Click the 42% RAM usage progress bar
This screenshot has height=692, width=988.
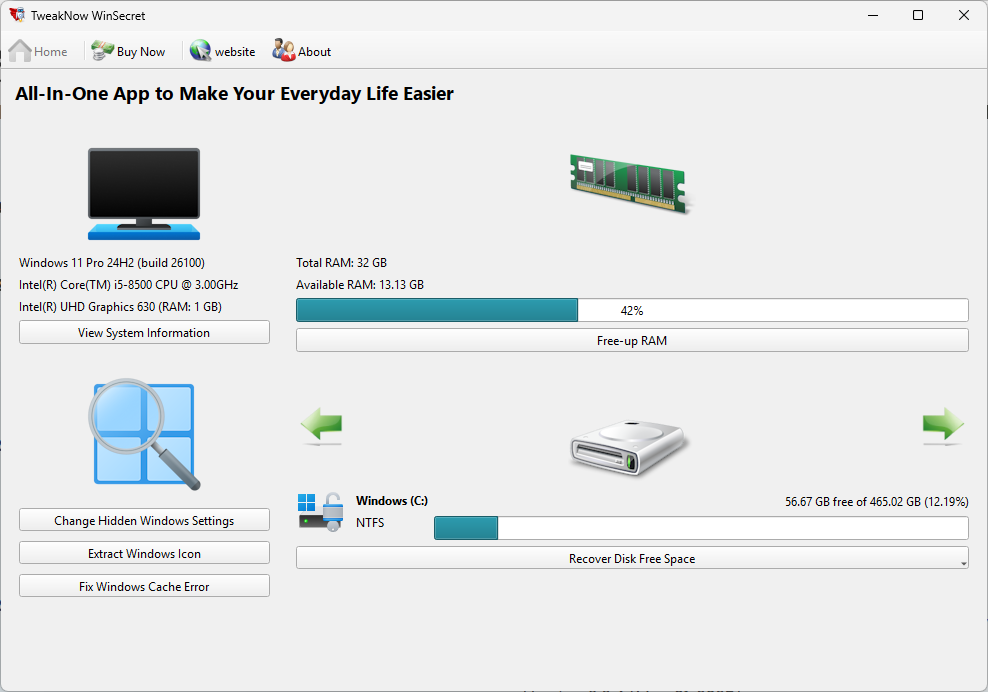point(632,310)
